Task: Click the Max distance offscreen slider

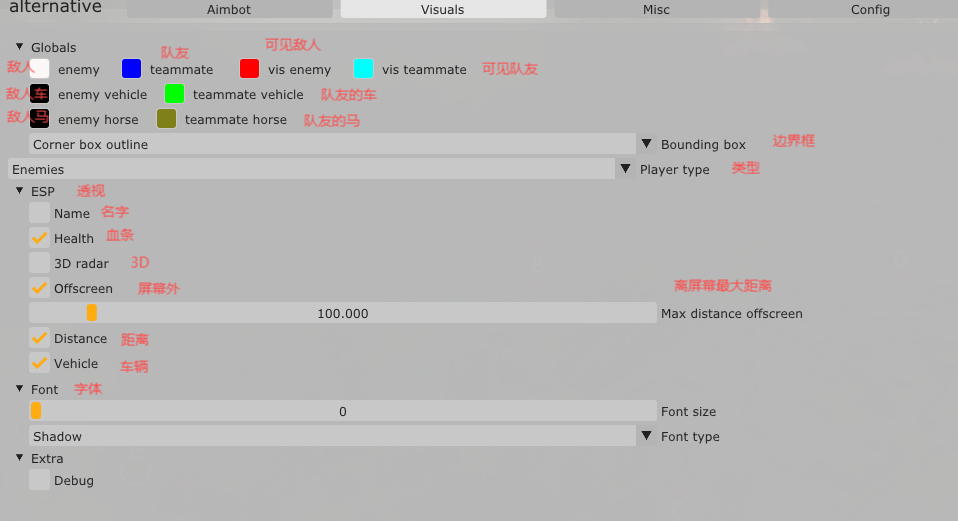Action: pos(342,313)
